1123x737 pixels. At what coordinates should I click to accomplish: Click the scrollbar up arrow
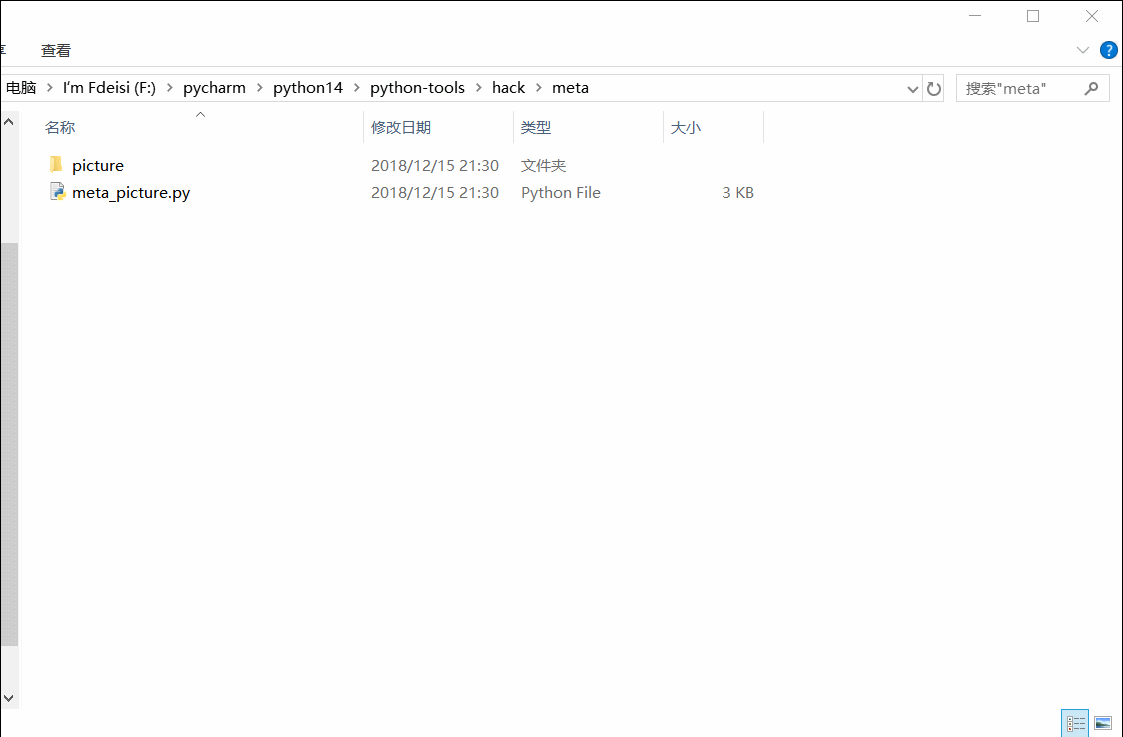point(8,120)
